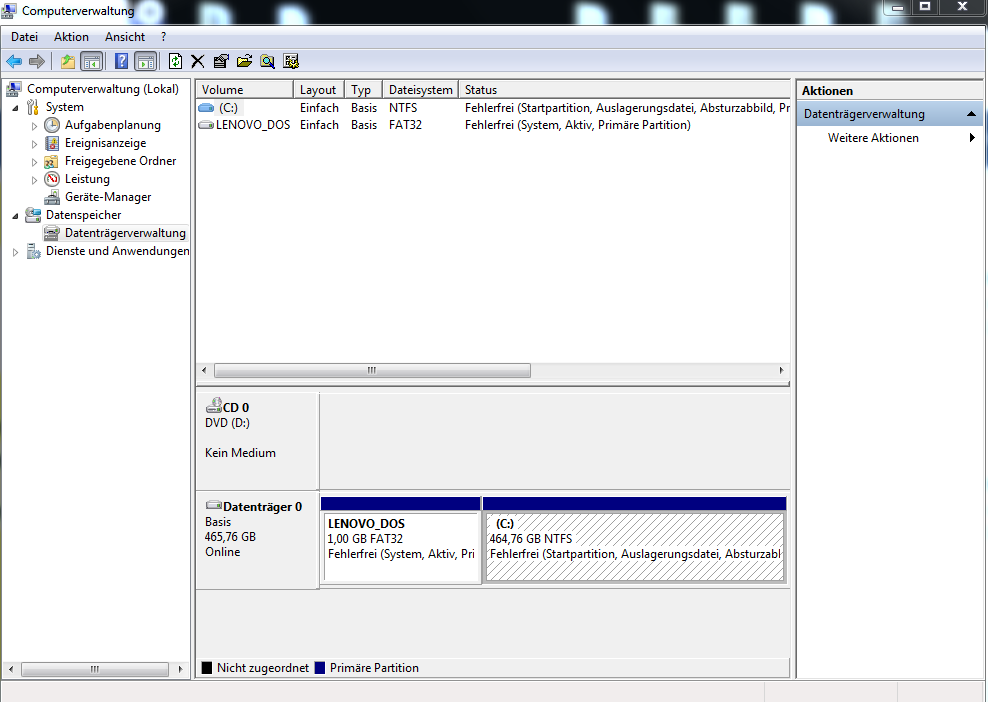Open Weitere Aktionen submenu
Viewport: 988px width, 702px height.
[x=890, y=137]
